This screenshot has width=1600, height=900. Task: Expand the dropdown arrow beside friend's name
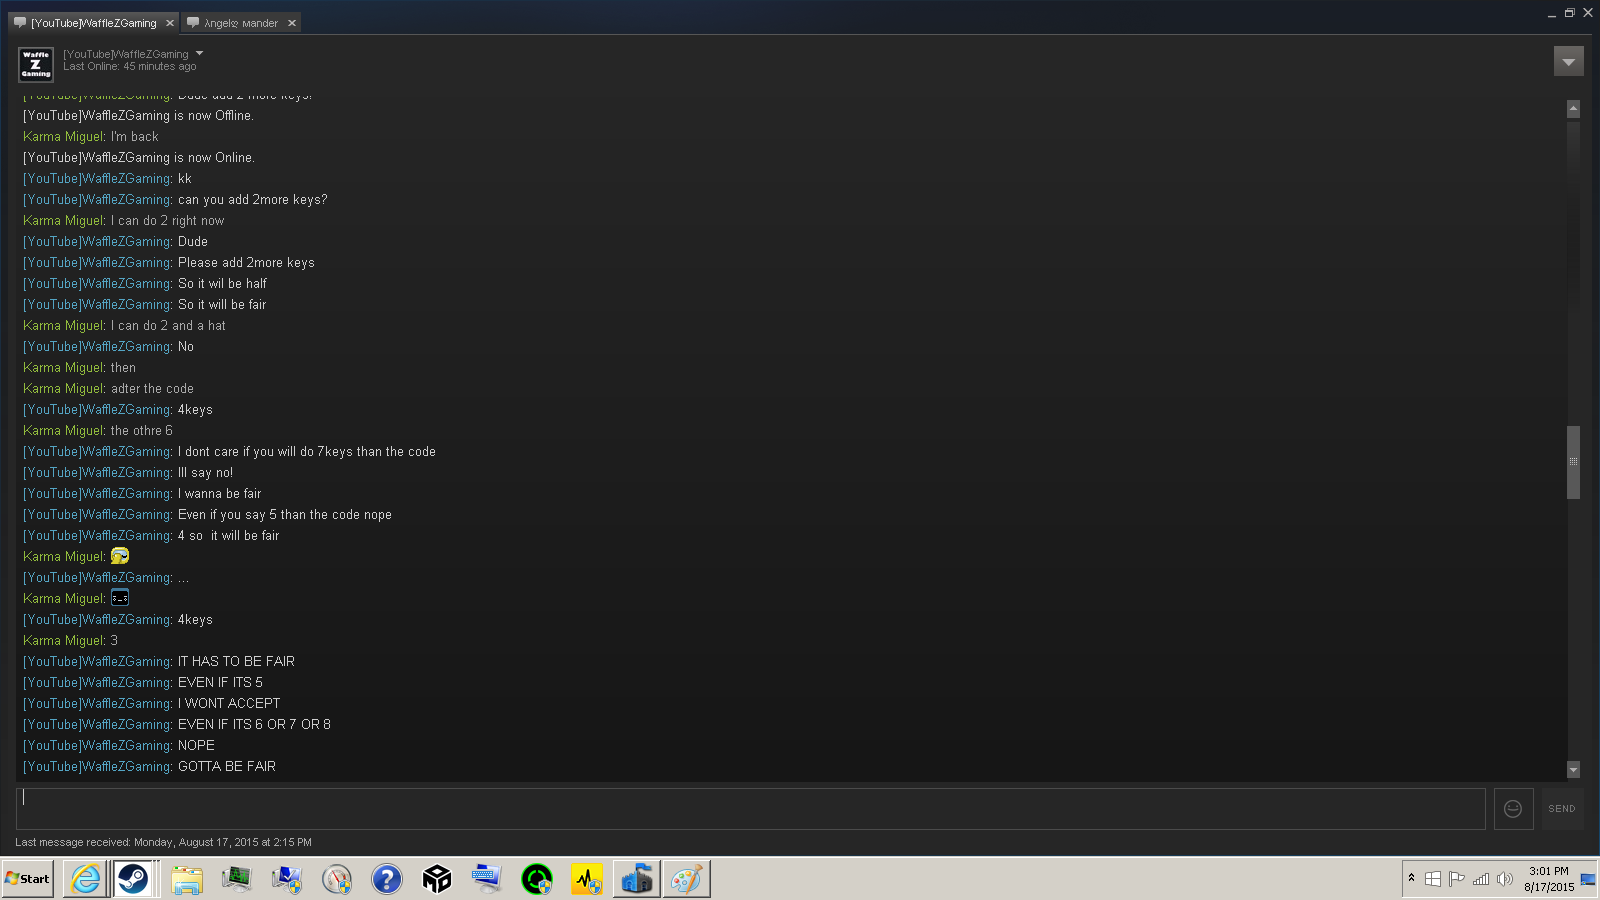[x=200, y=53]
